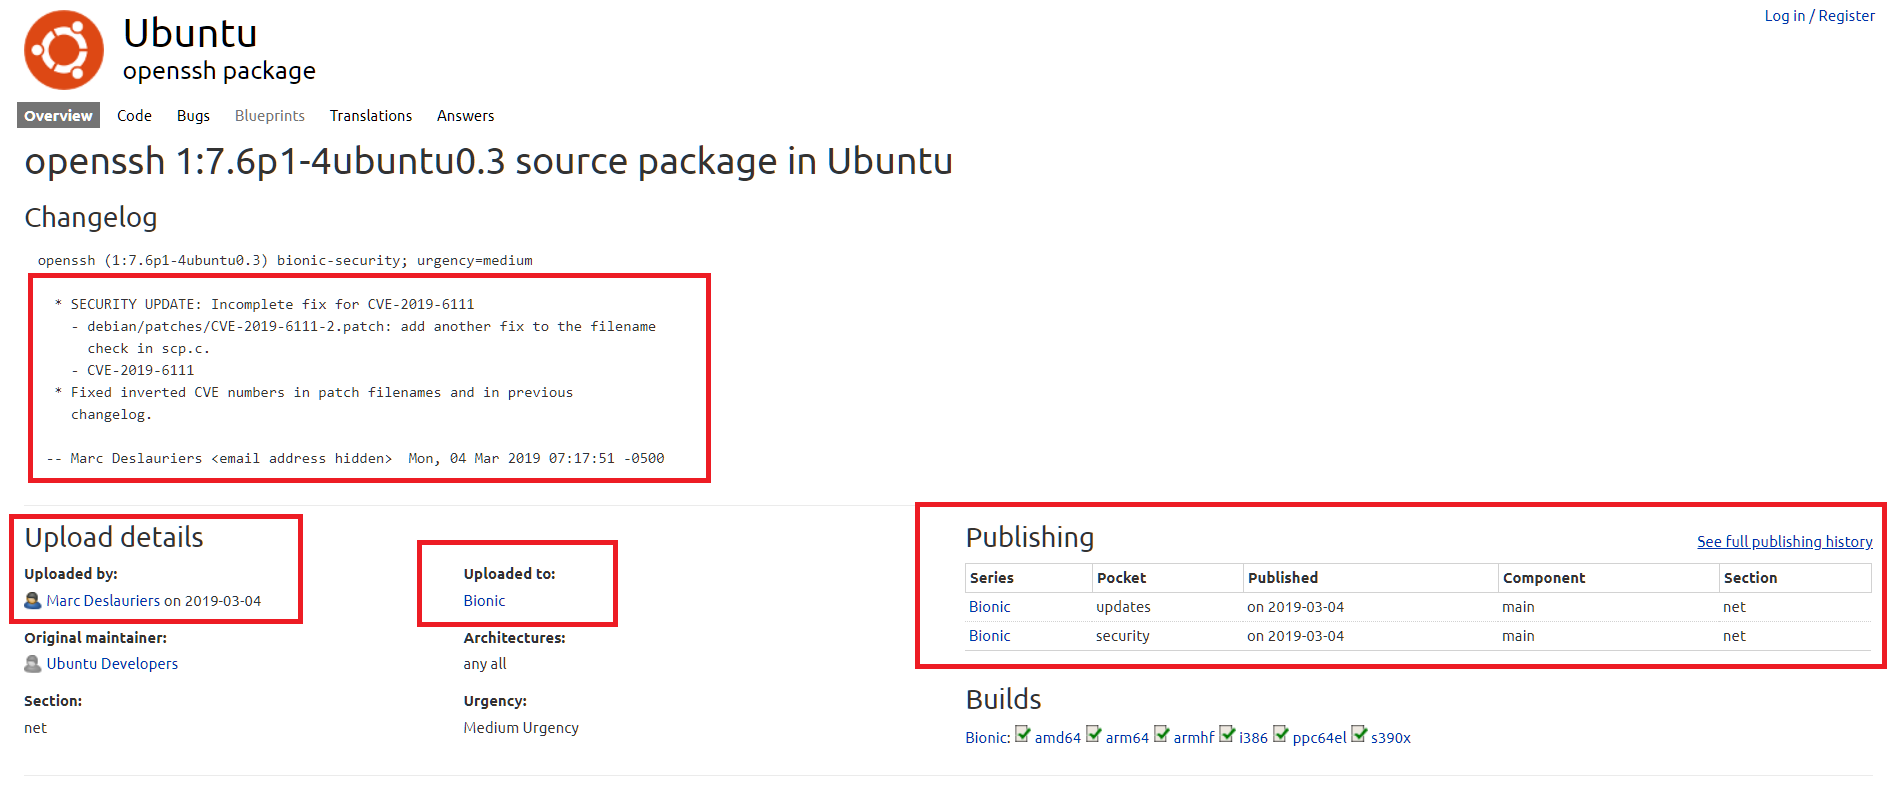Viewport: 1894px width, 789px height.
Task: Click the 'Component' column header
Action: 1544,578
